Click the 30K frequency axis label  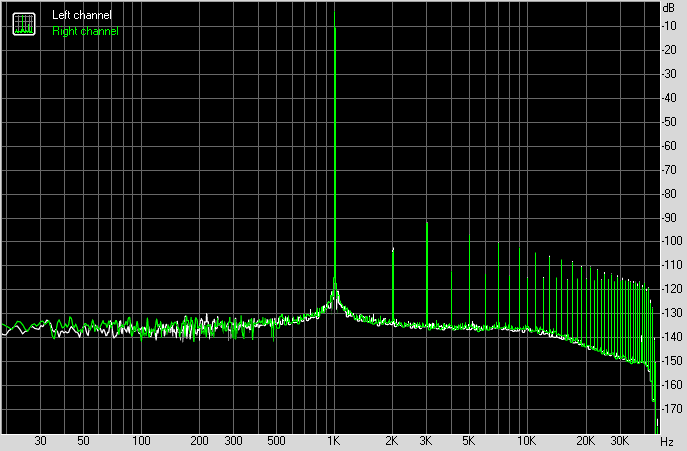click(619, 440)
